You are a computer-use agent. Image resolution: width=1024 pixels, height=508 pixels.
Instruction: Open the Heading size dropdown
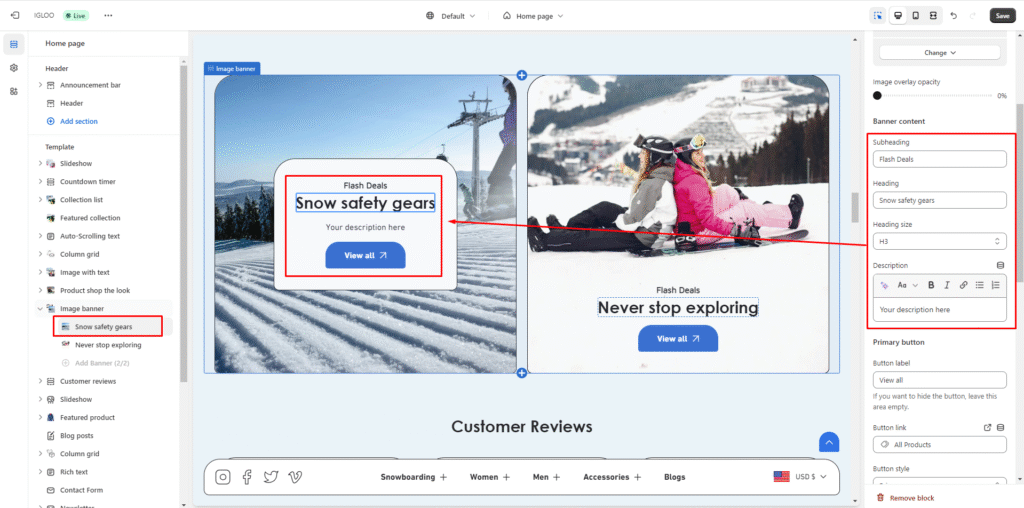pyautogui.click(x=939, y=242)
